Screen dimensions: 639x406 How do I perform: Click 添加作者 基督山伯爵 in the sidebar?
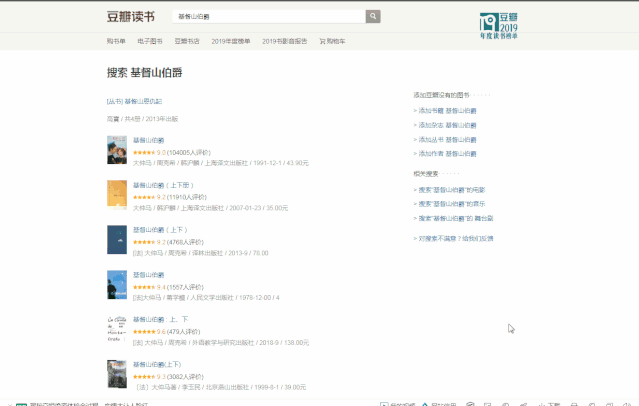445,154
